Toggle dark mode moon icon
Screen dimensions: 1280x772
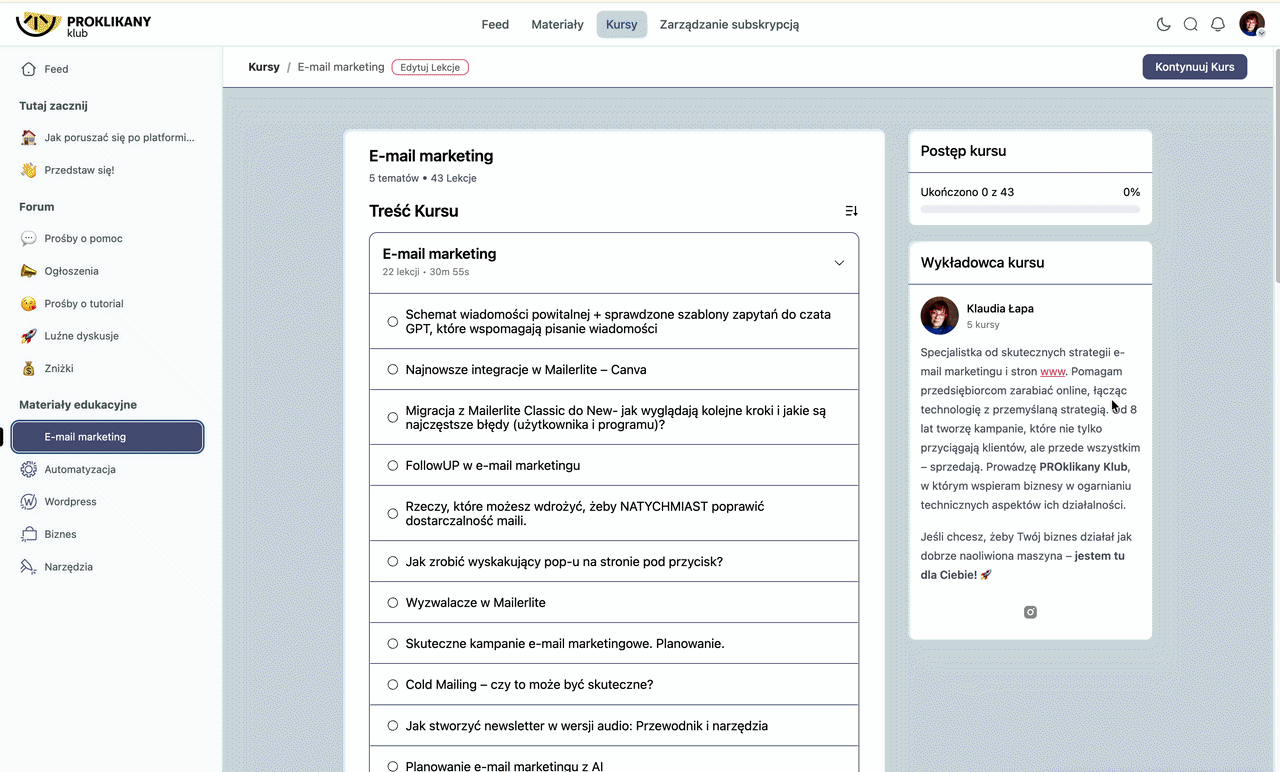point(1163,25)
